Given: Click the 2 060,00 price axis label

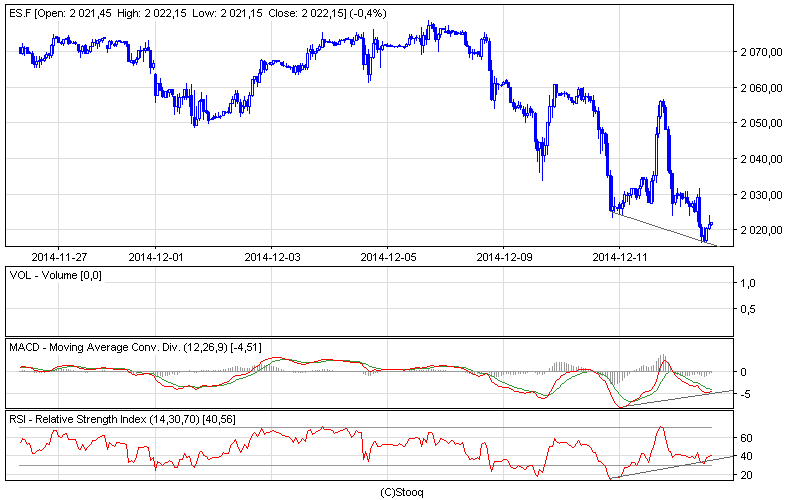Looking at the screenshot, I should [762, 88].
